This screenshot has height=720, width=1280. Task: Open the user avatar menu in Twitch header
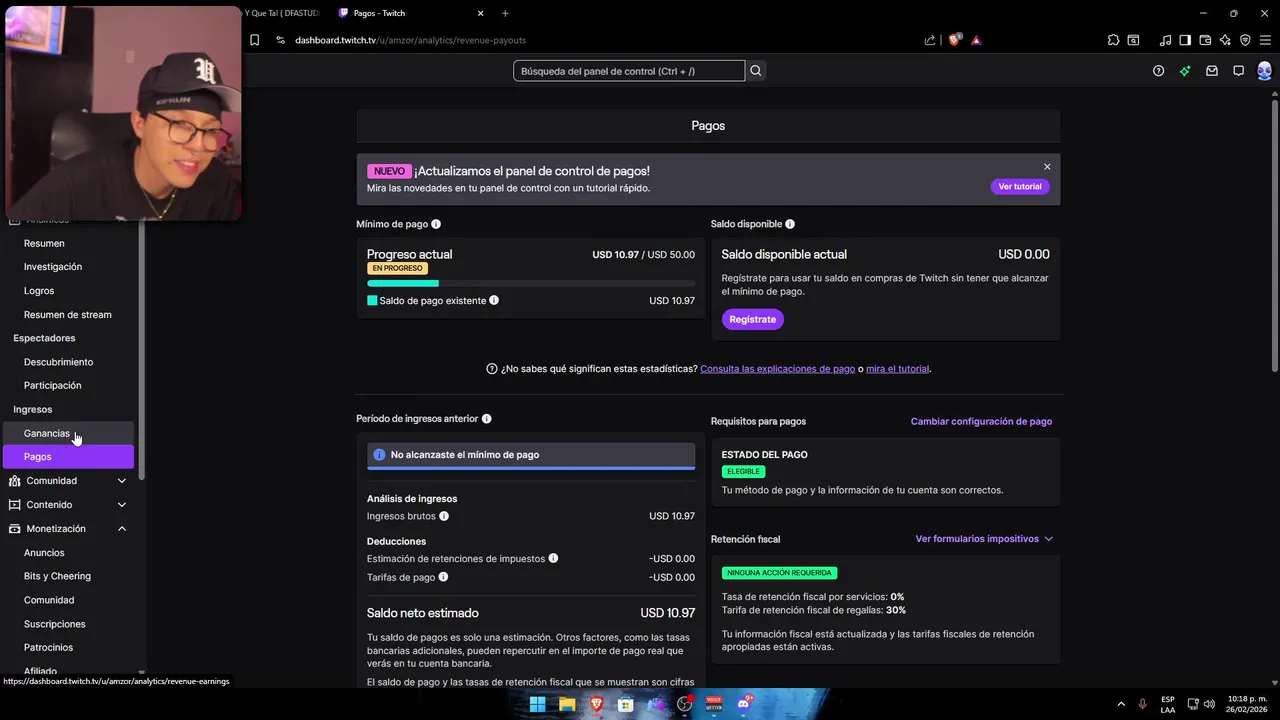[1264, 71]
